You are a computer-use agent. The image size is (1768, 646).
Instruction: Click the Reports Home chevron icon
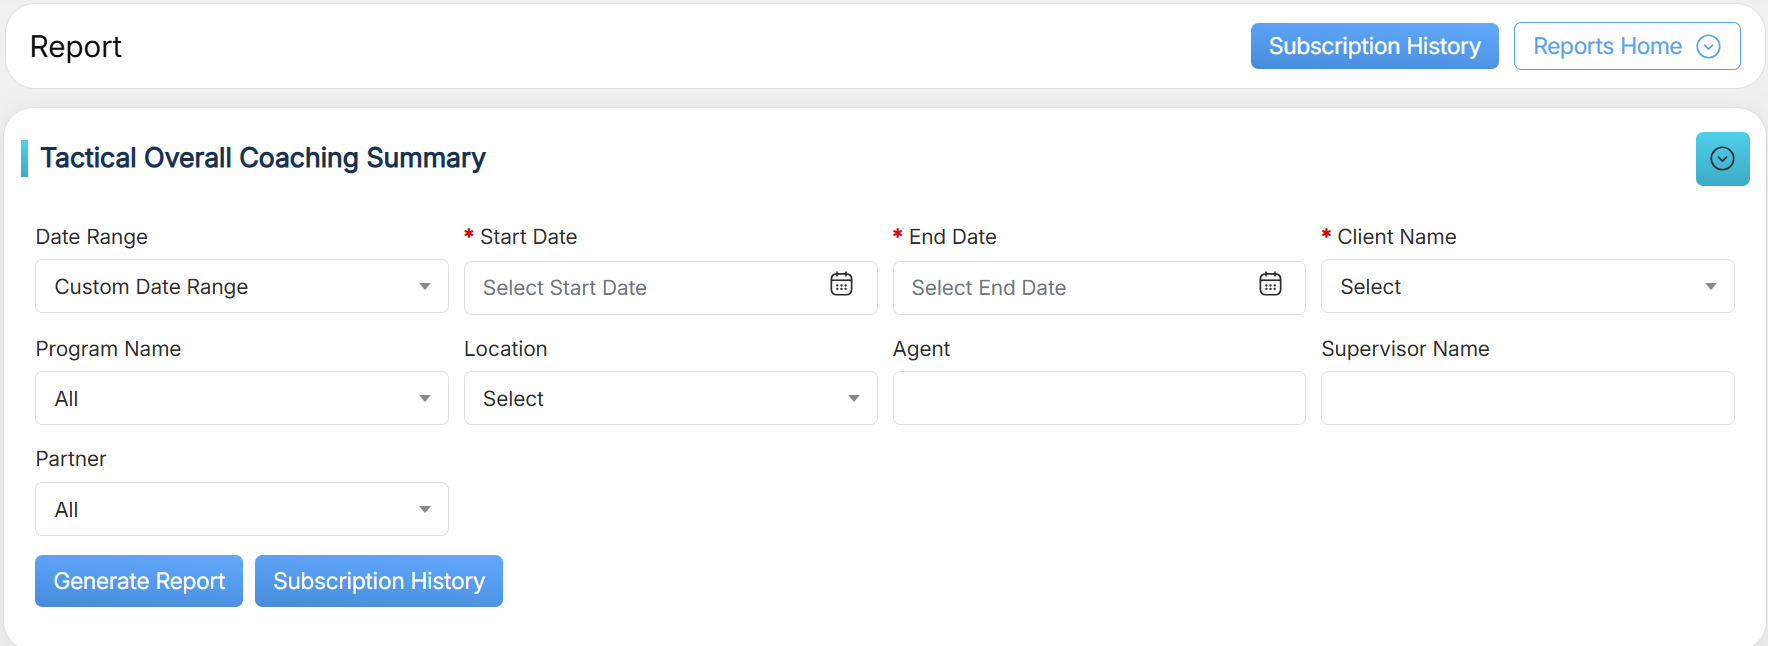pyautogui.click(x=1709, y=47)
